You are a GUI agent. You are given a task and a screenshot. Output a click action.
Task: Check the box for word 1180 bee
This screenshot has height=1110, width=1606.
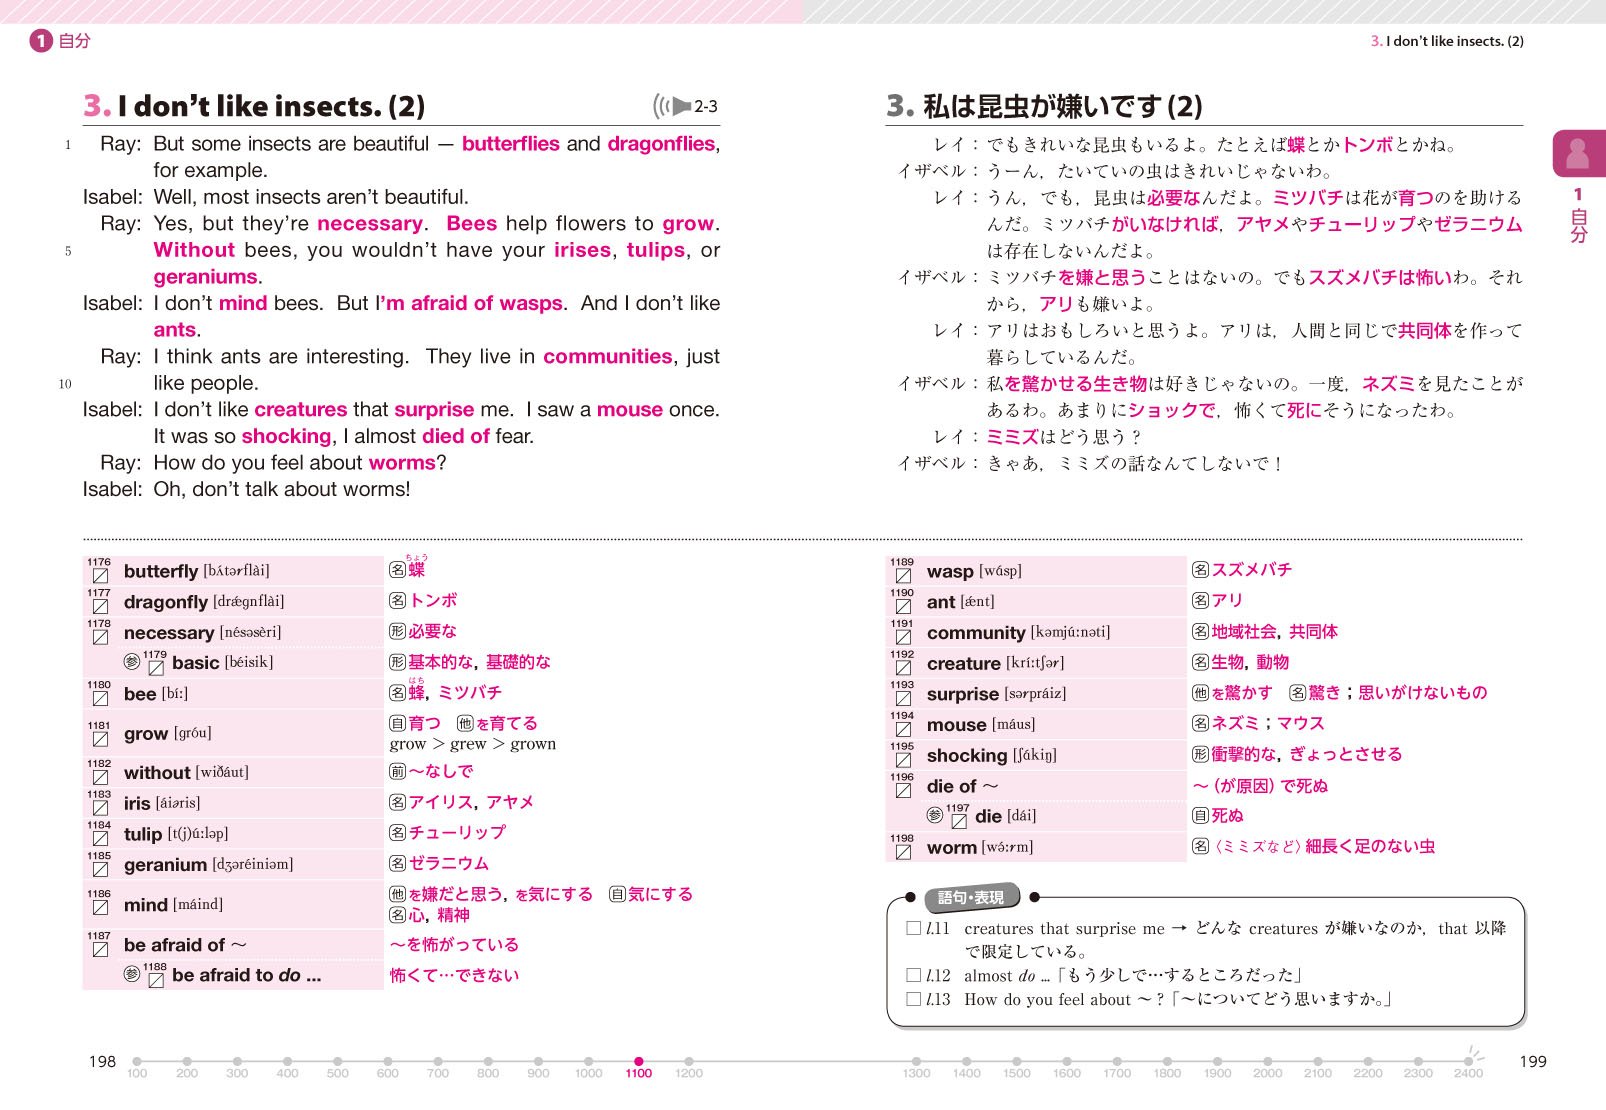[x=100, y=699]
